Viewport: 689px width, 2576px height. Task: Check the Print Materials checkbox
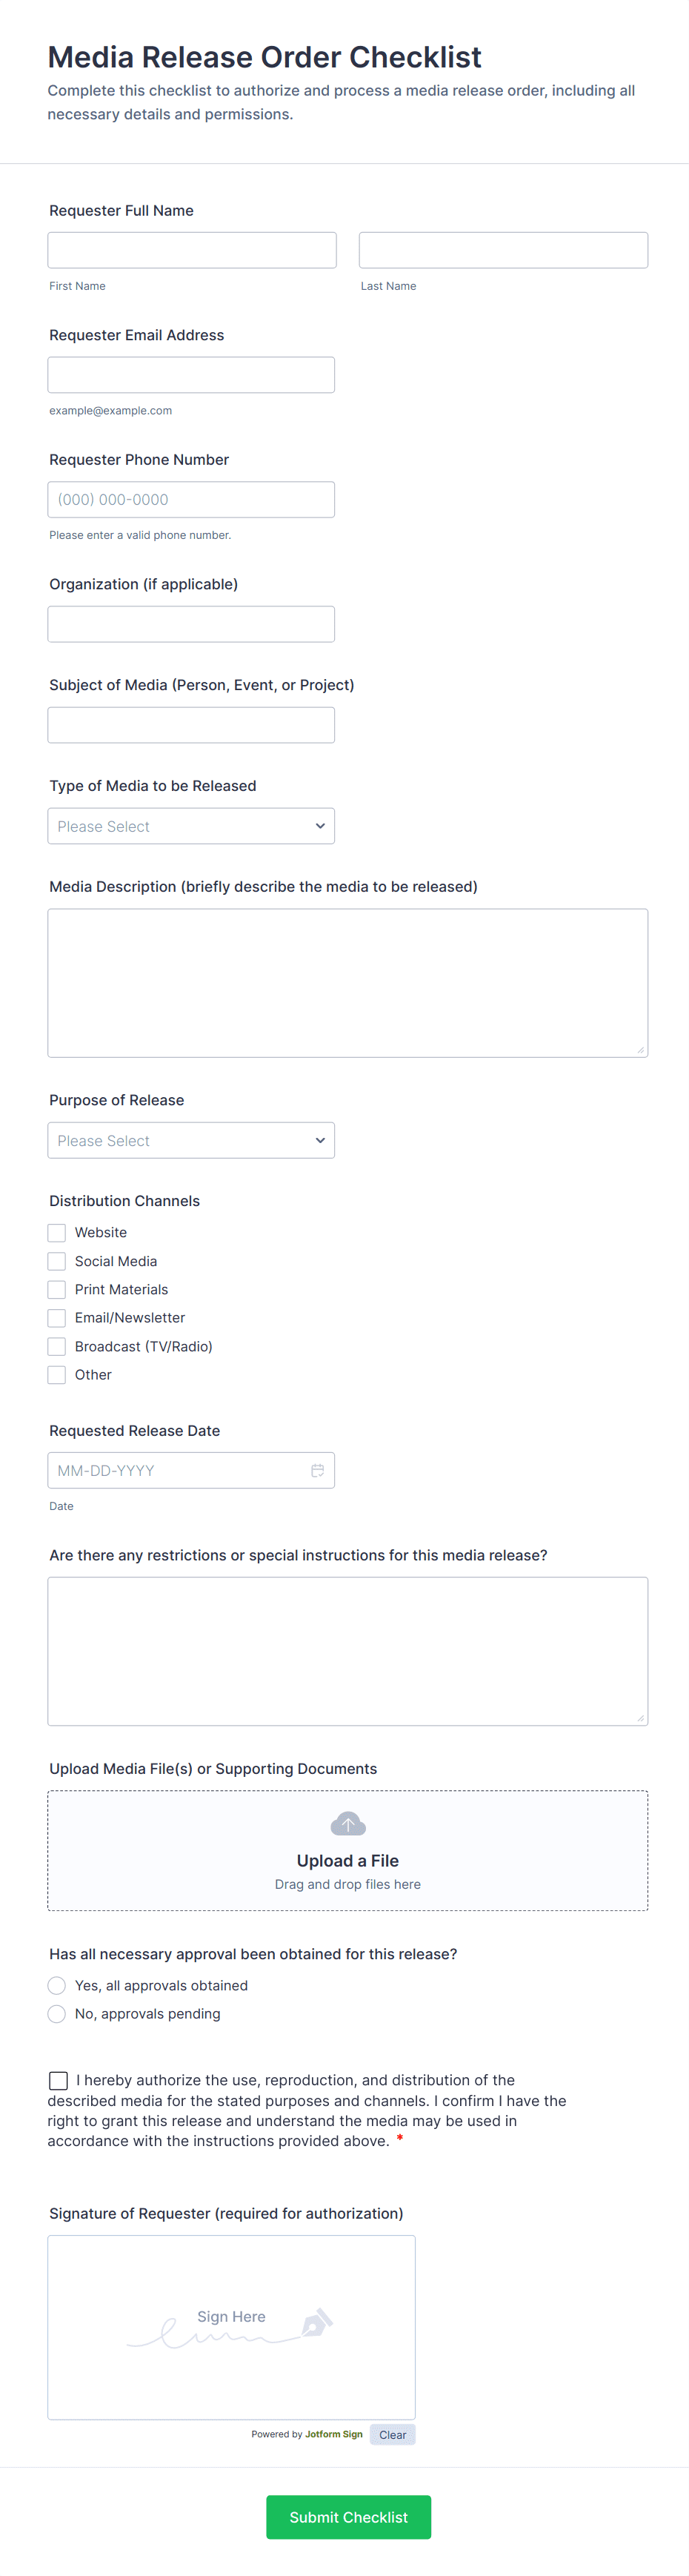(x=57, y=1290)
